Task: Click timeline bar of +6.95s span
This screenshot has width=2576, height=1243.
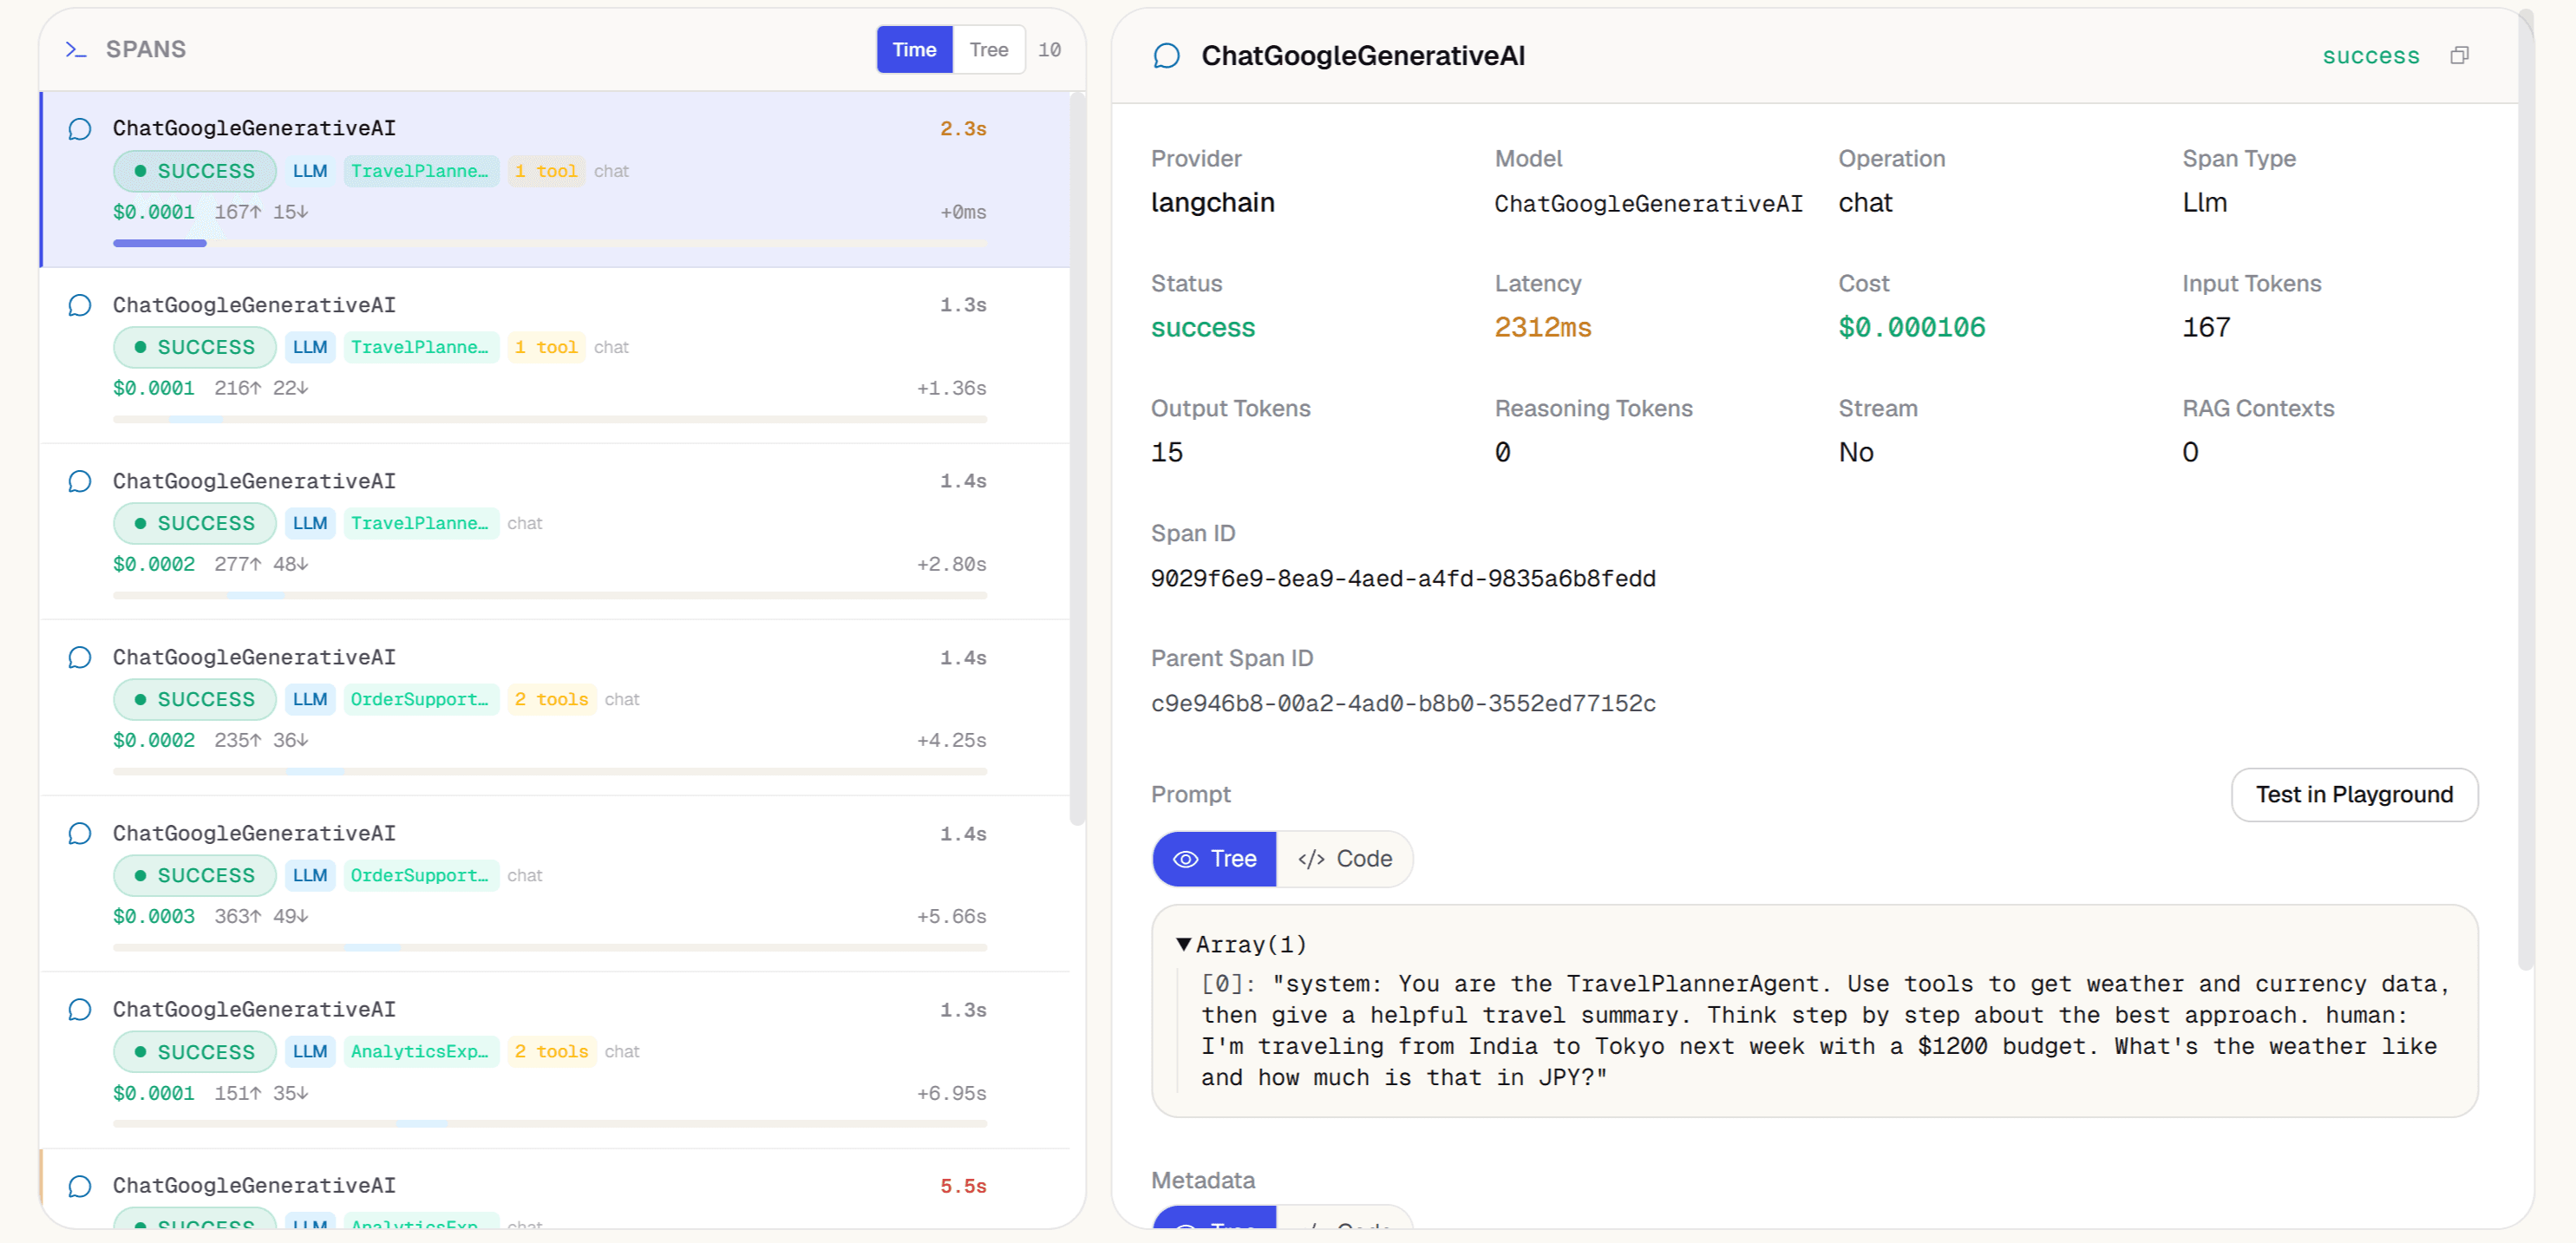Action: 550,1123
